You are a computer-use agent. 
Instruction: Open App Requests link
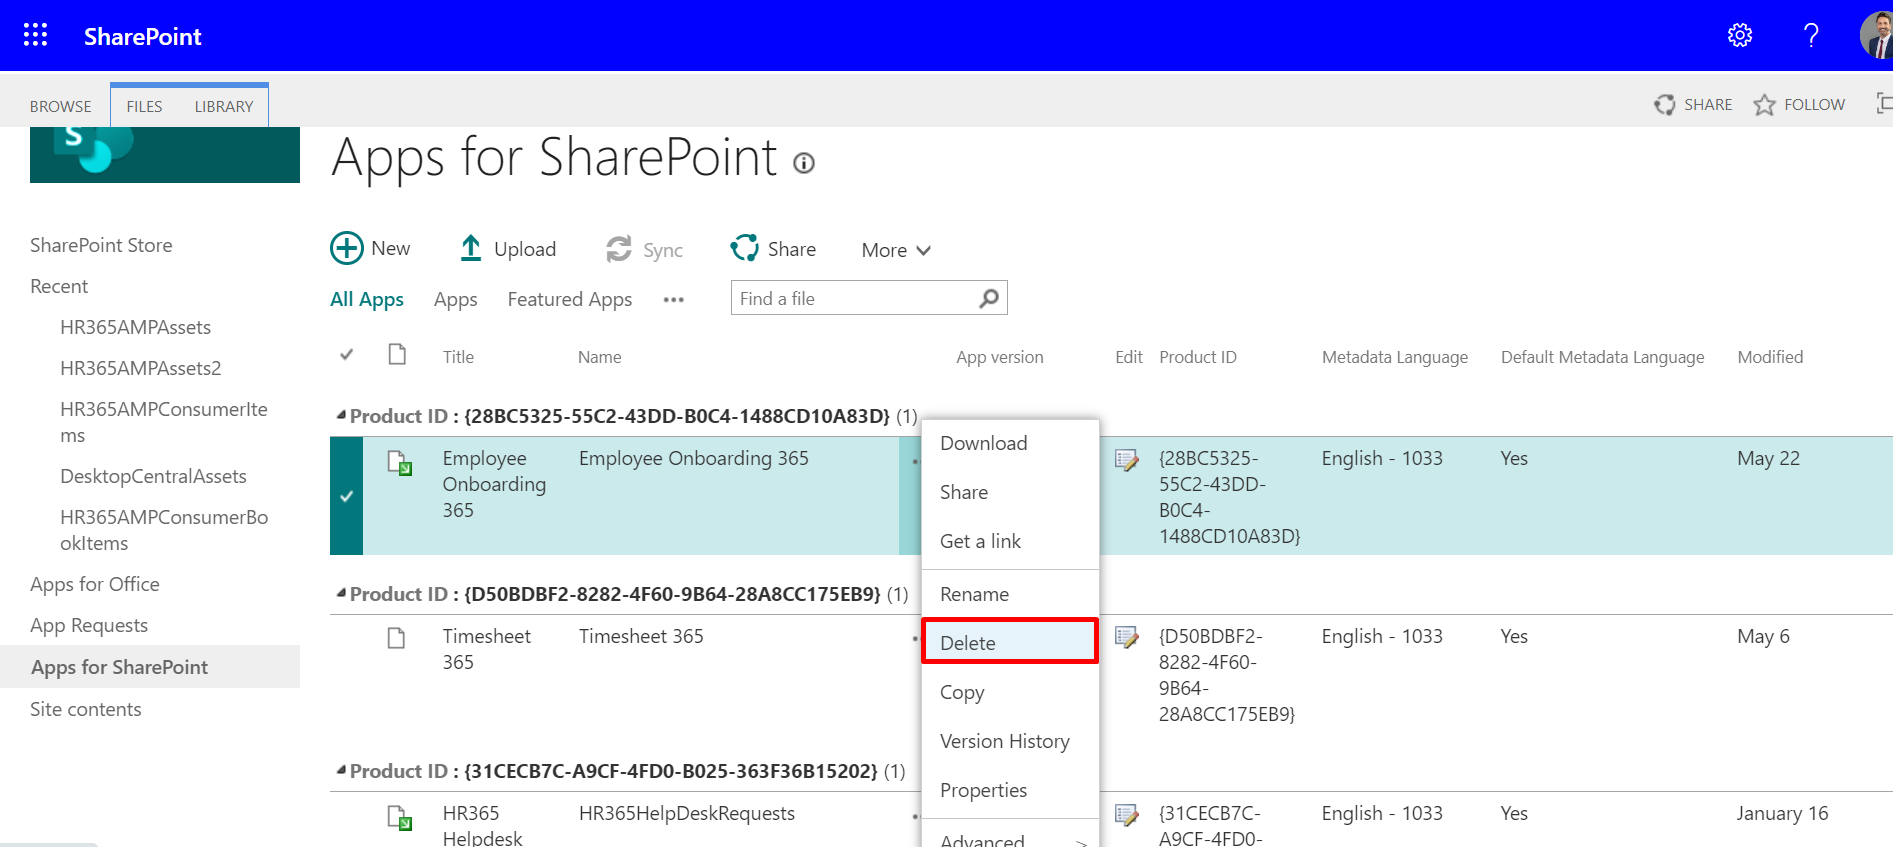tap(89, 625)
